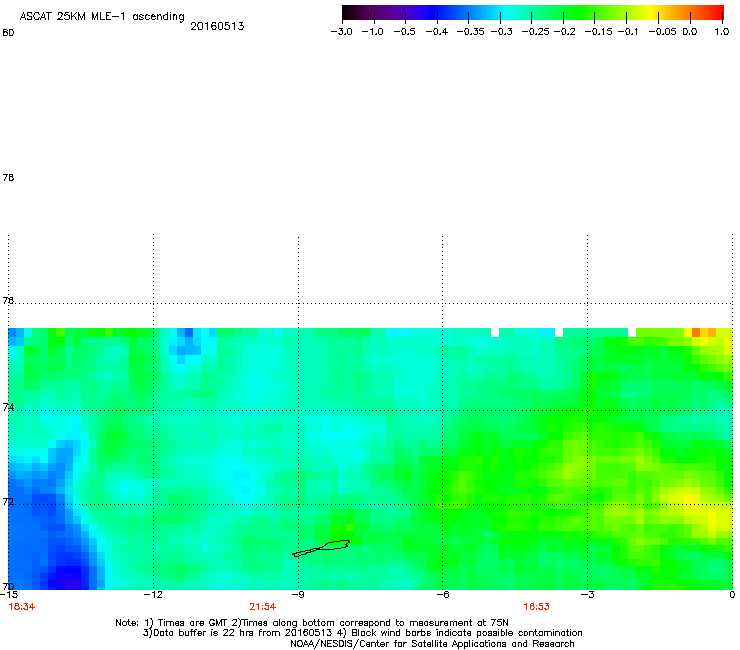Click the -0.2 color scale label
The width and height of the screenshot is (740, 650).
coord(564,32)
